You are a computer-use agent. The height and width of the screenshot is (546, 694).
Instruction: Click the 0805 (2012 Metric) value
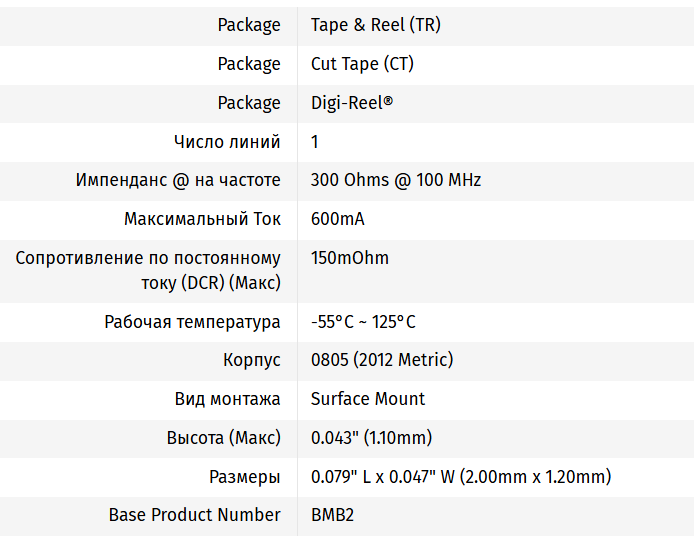[x=382, y=360]
